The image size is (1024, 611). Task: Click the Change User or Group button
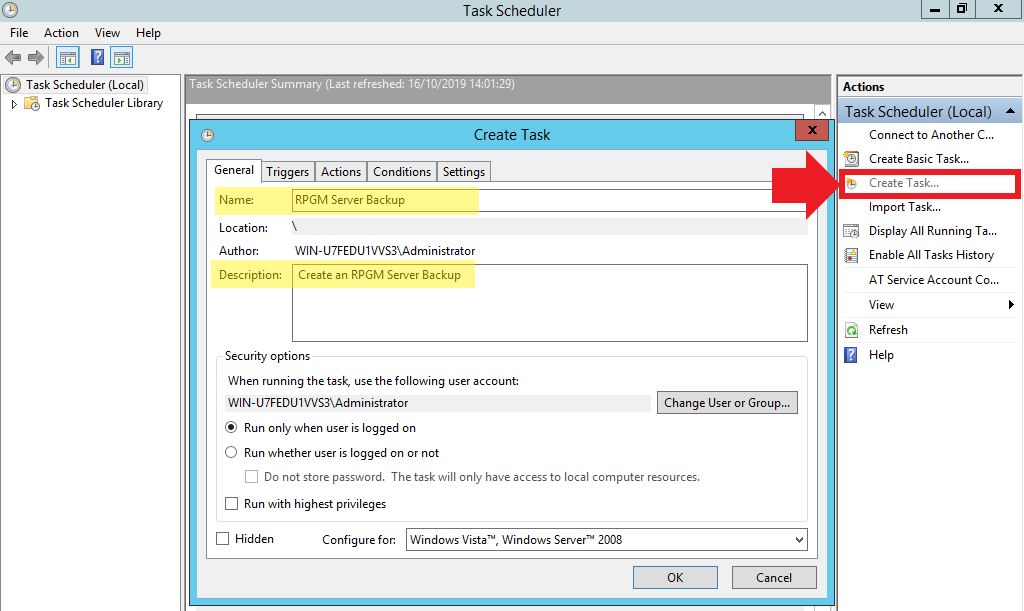727,403
